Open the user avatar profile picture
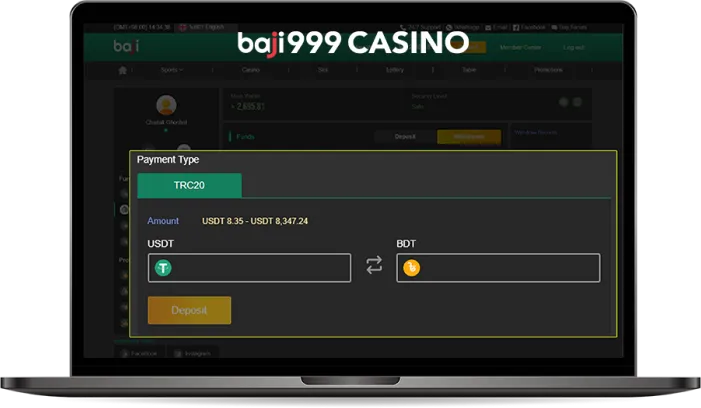The height and width of the screenshot is (408, 701). (166, 105)
